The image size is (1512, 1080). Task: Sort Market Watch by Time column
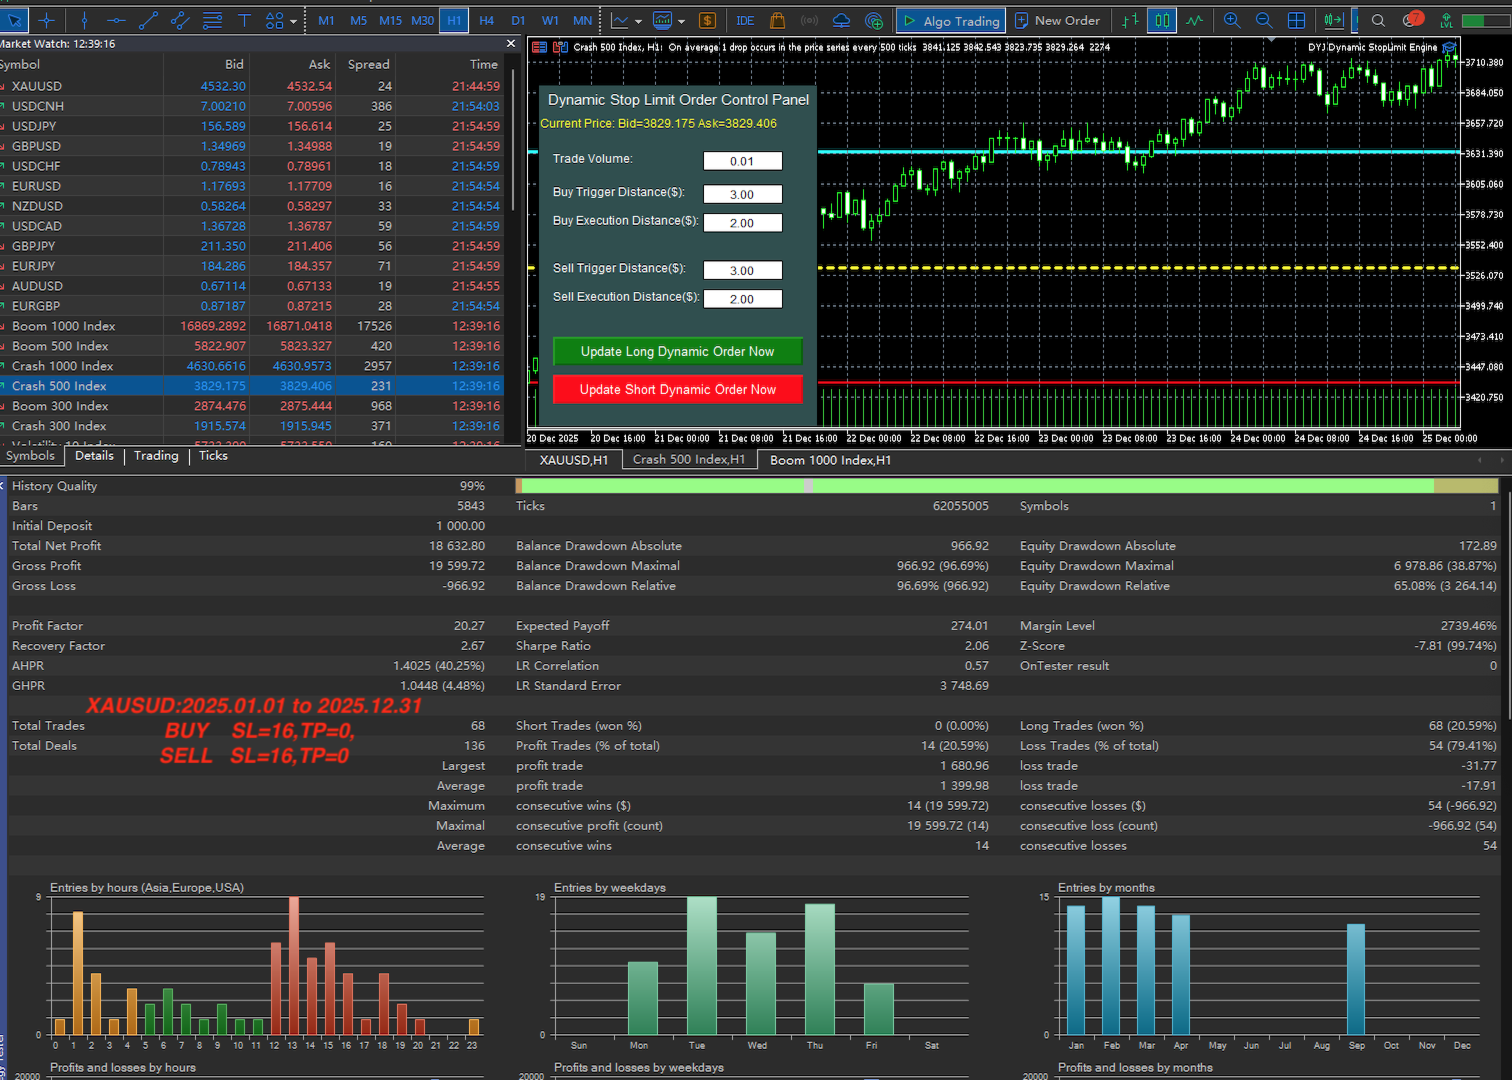click(484, 64)
